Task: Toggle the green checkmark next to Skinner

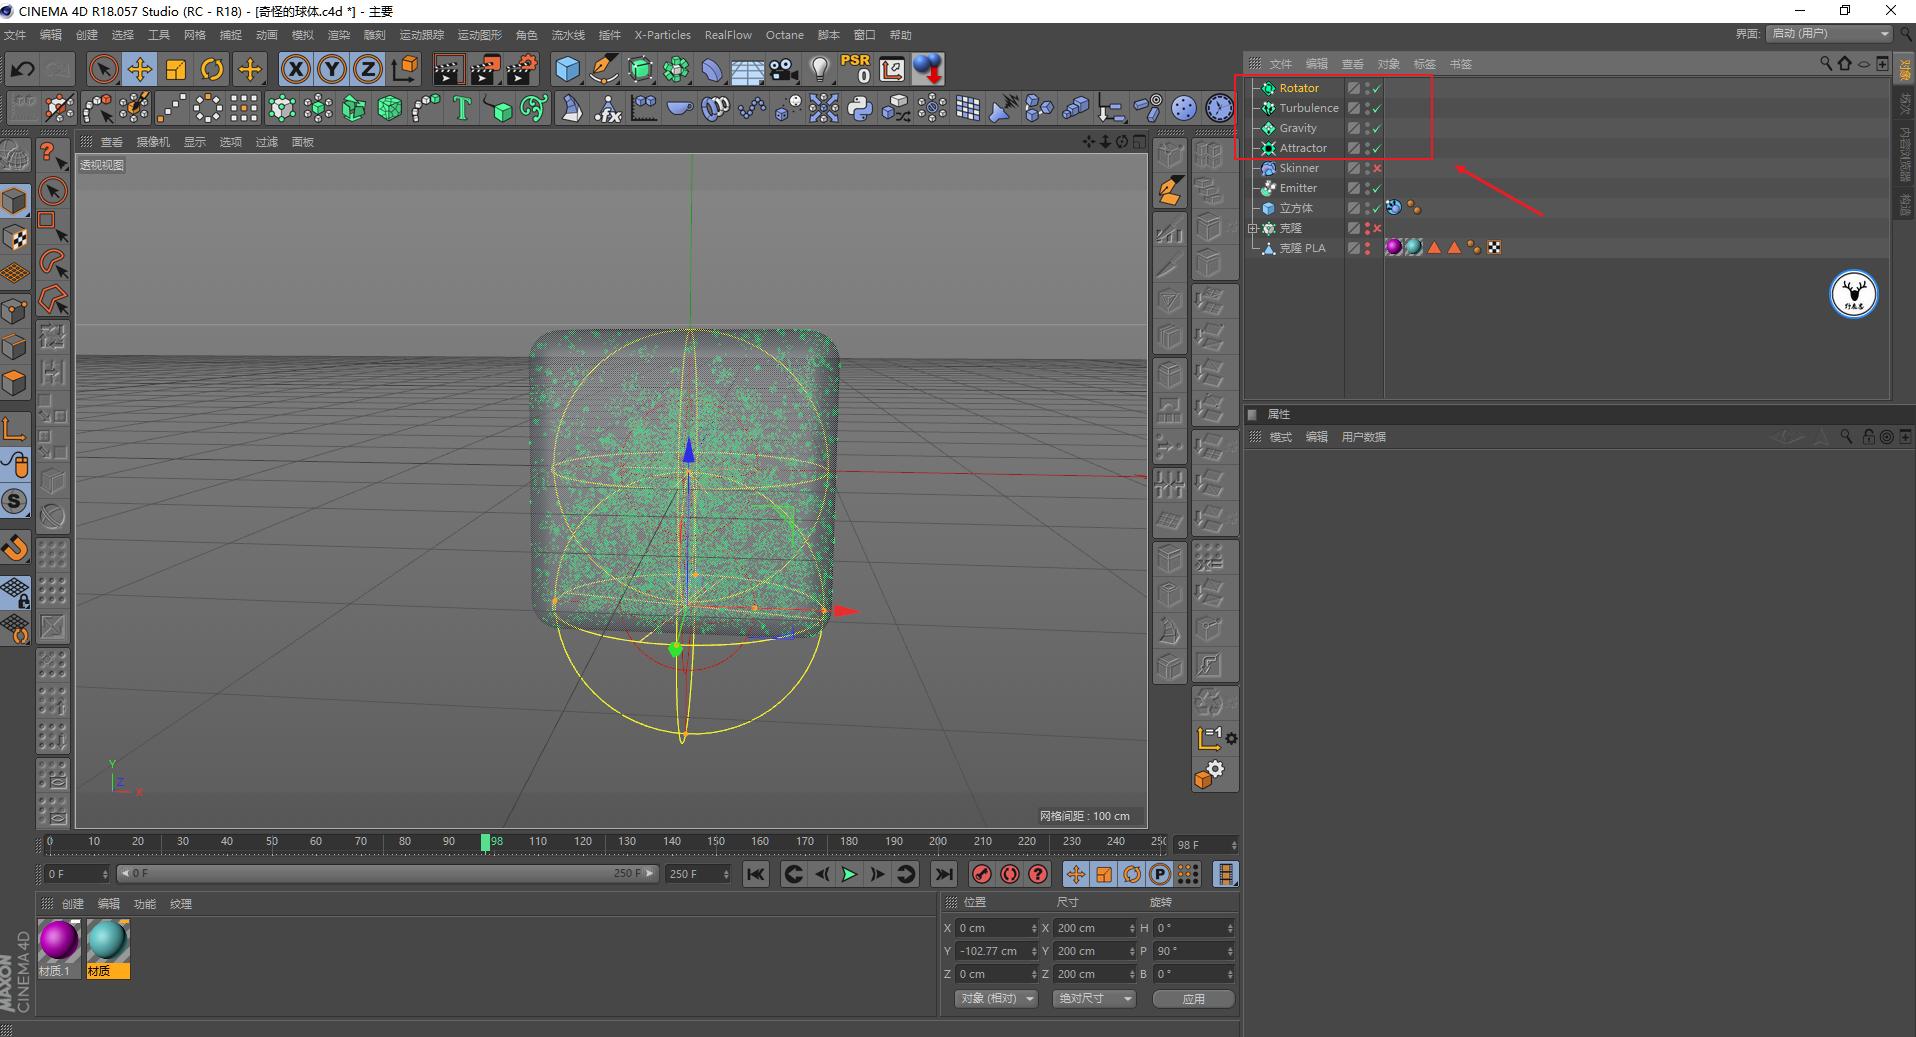Action: tap(1377, 168)
